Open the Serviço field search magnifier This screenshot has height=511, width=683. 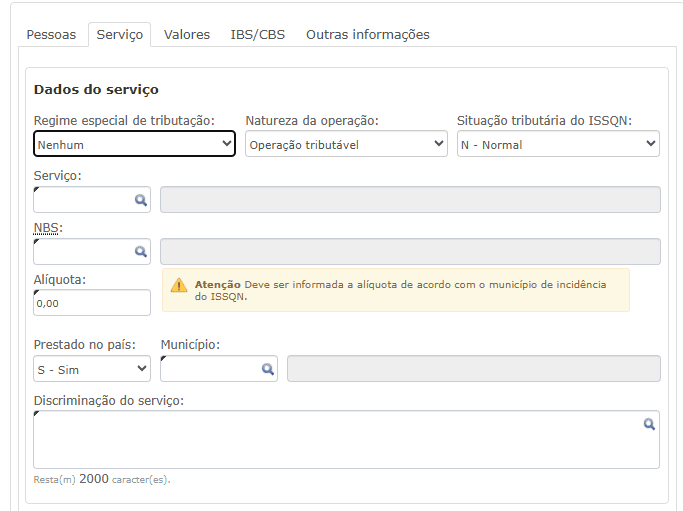click(141, 200)
